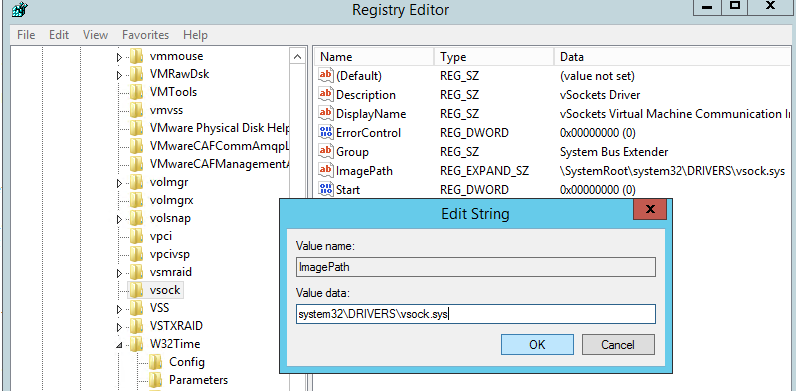The image size is (796, 391).
Task: Select the Config subfolder icon
Action: pyautogui.click(x=155, y=362)
